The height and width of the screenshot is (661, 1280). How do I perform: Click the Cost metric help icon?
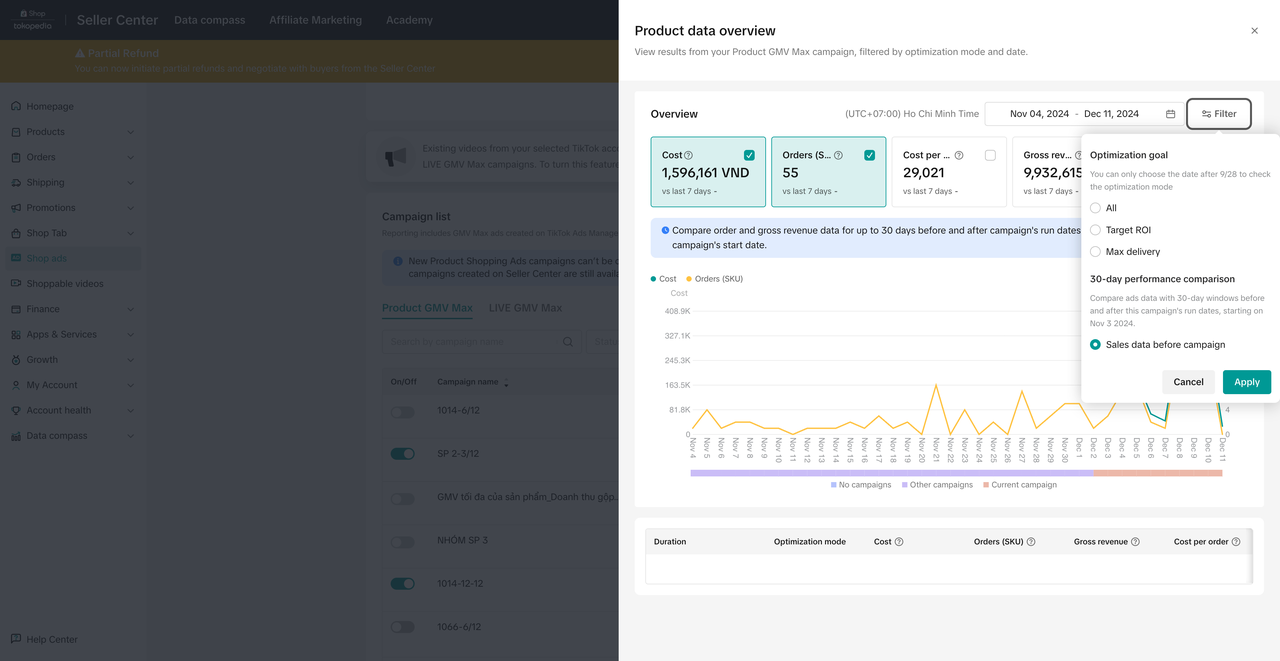coord(688,156)
